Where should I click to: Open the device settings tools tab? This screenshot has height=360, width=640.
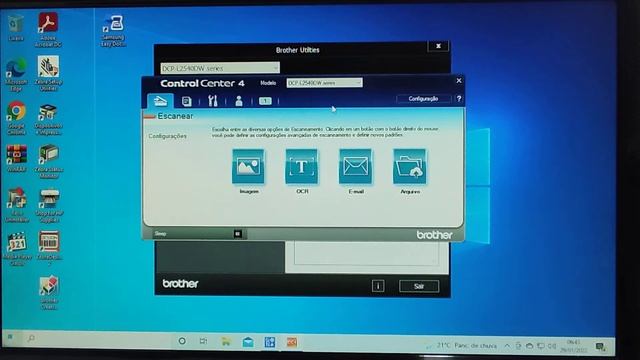click(213, 101)
